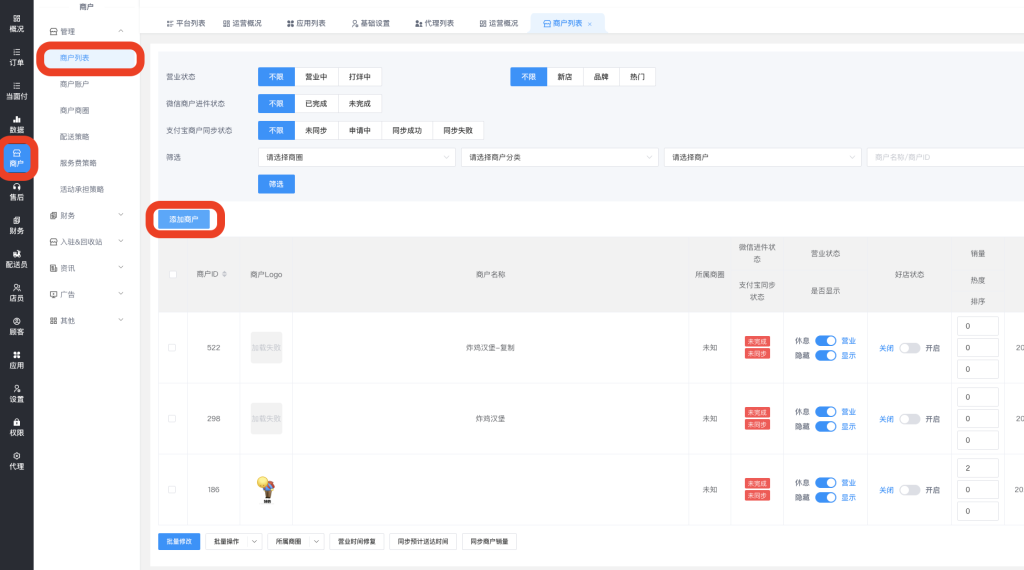Click the blue 添加商户 button
Viewport: 1024px width, 570px height.
coord(183,219)
